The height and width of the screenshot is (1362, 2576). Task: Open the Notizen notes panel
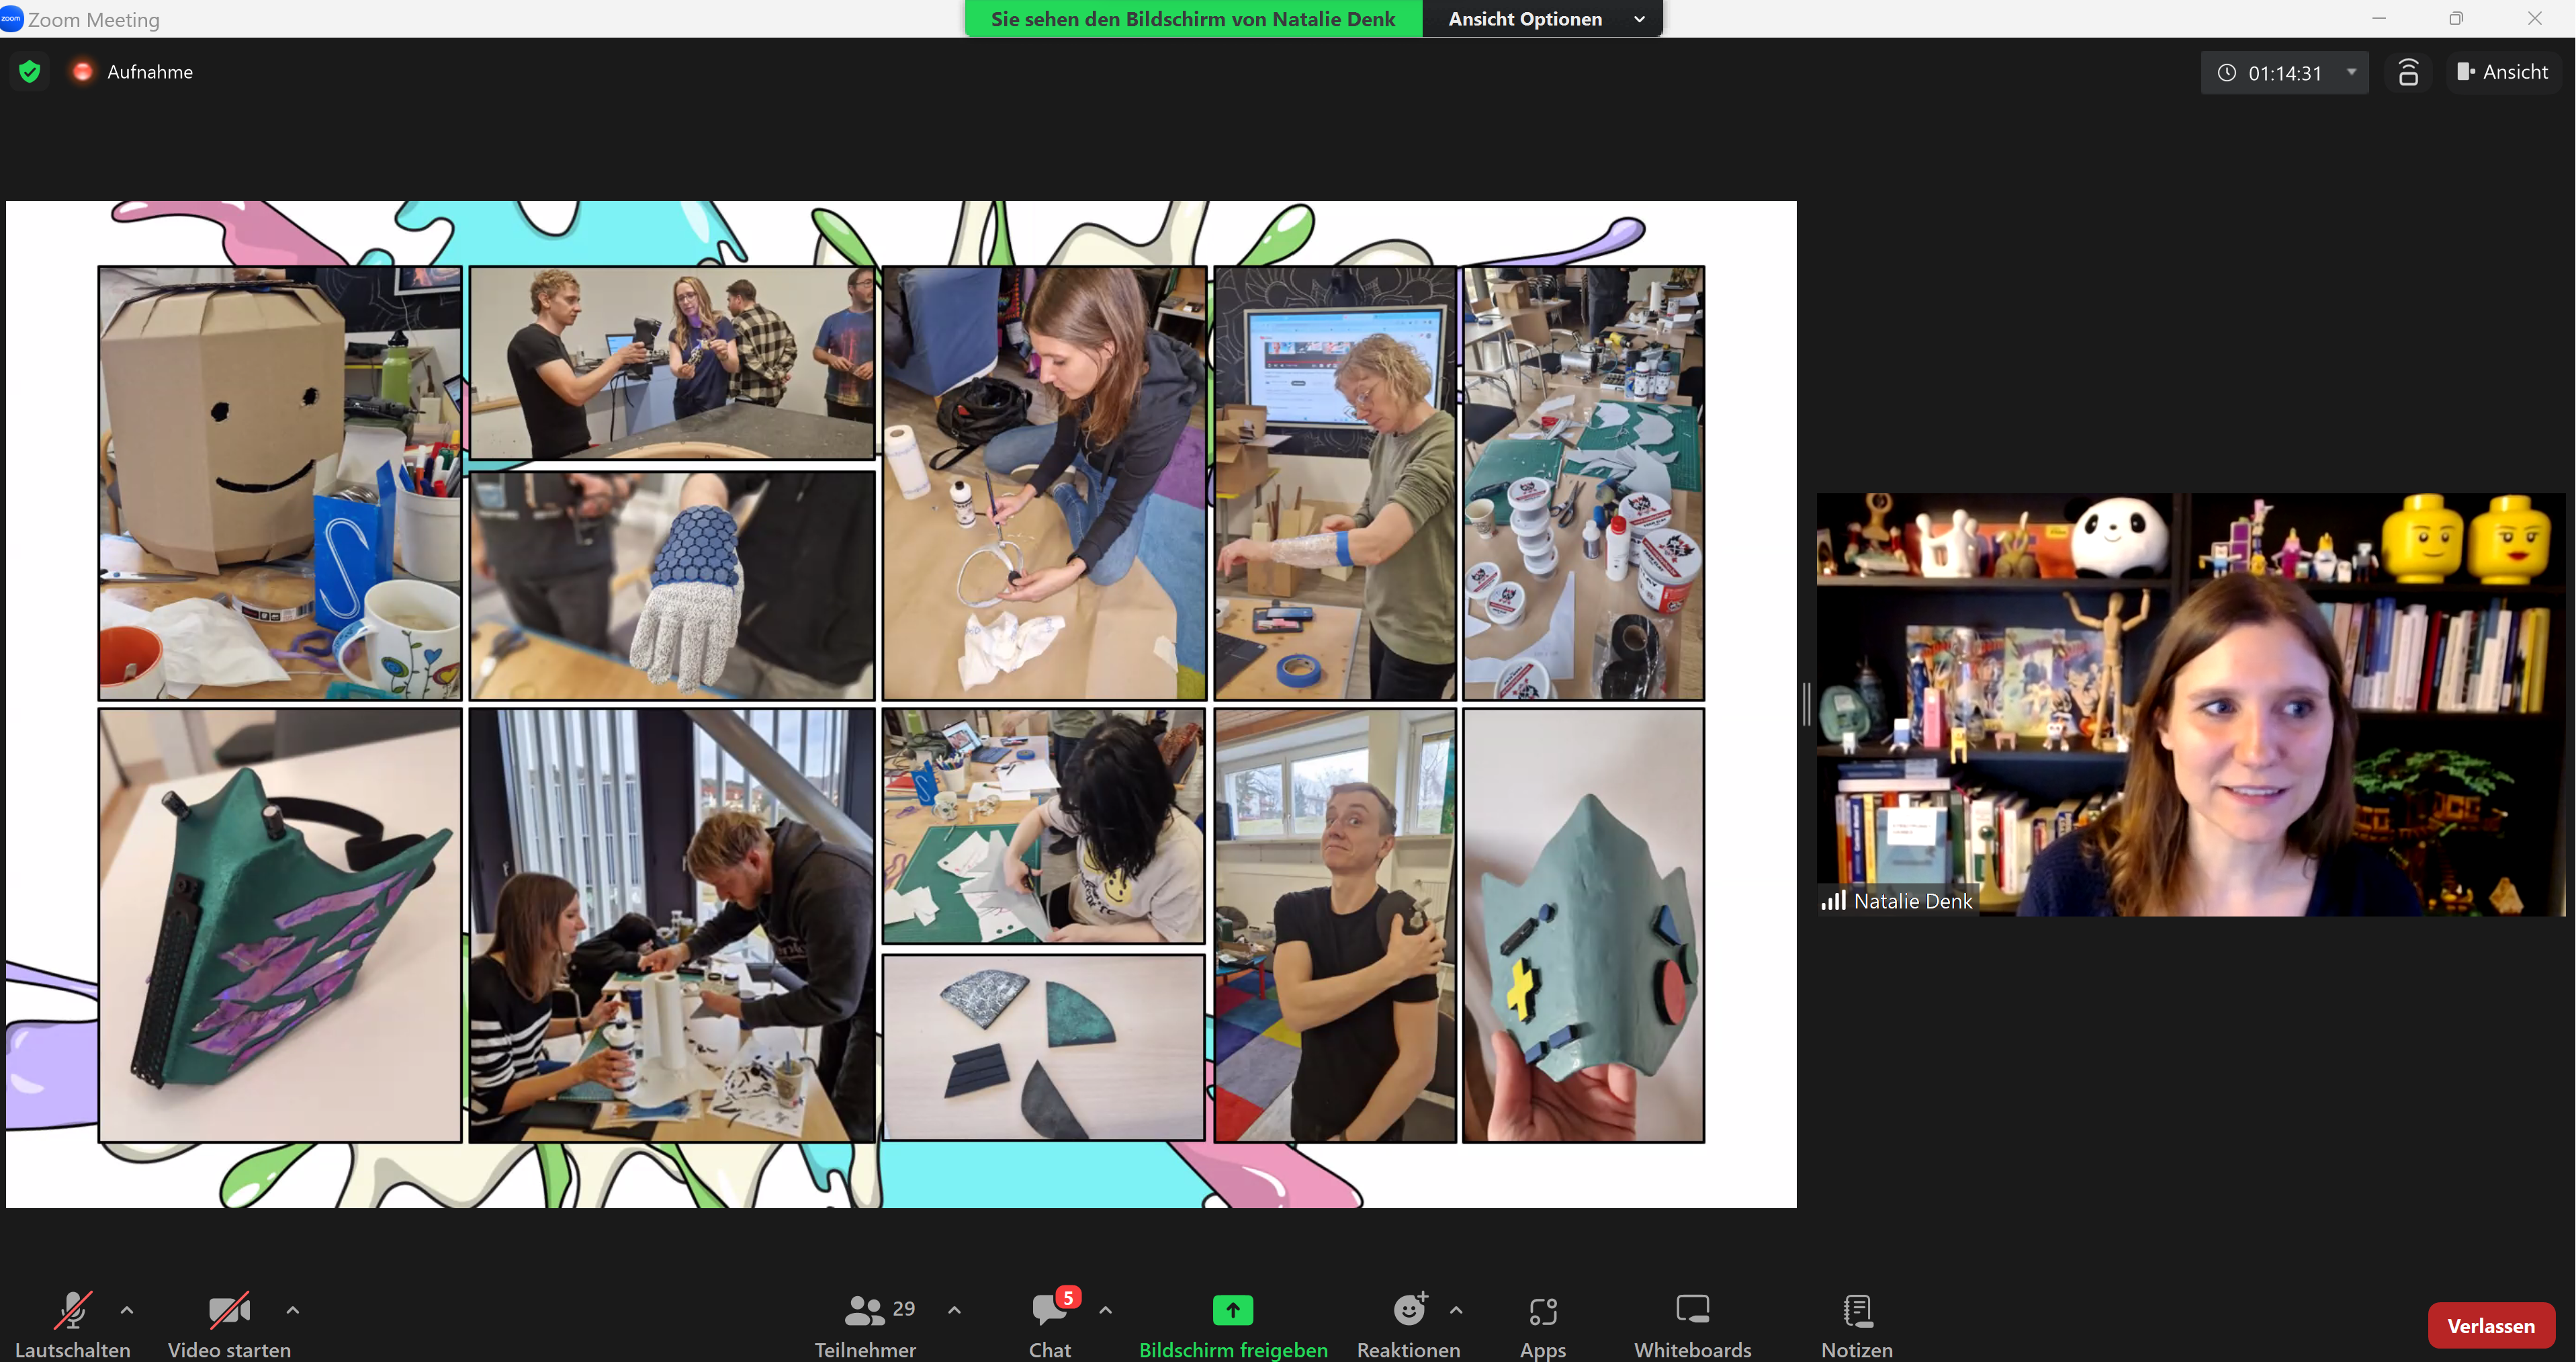tap(1857, 1325)
